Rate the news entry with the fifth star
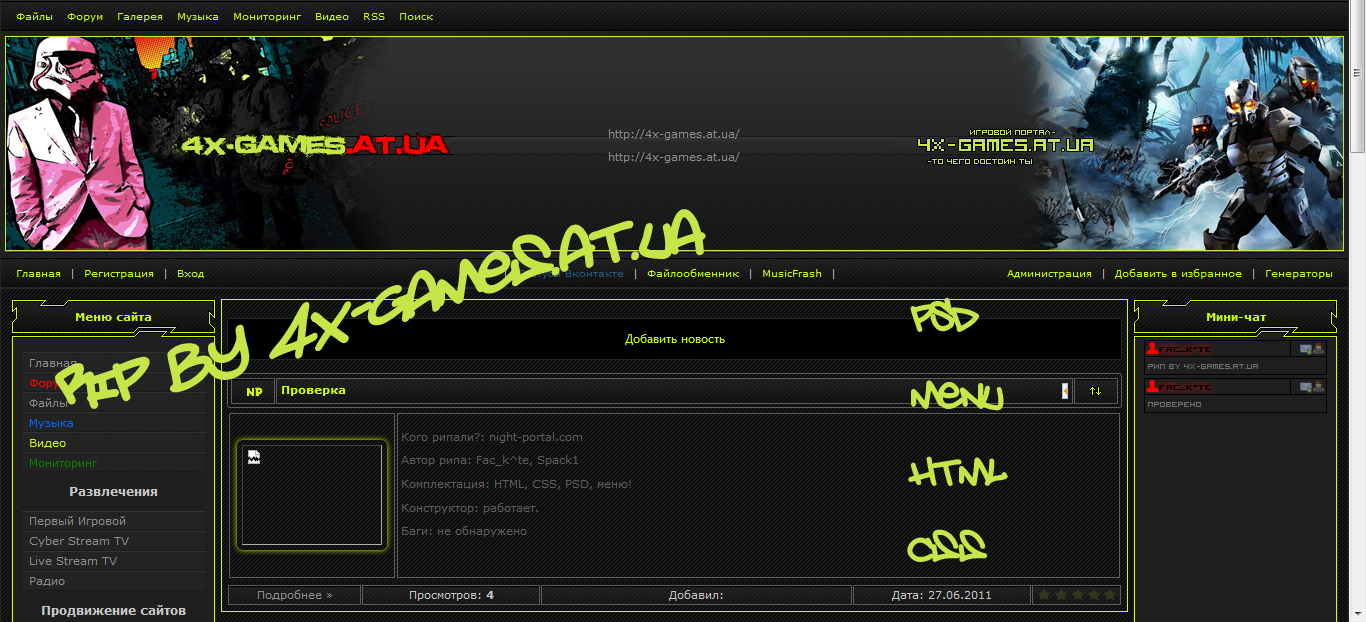The height and width of the screenshot is (622, 1366). tap(1108, 595)
